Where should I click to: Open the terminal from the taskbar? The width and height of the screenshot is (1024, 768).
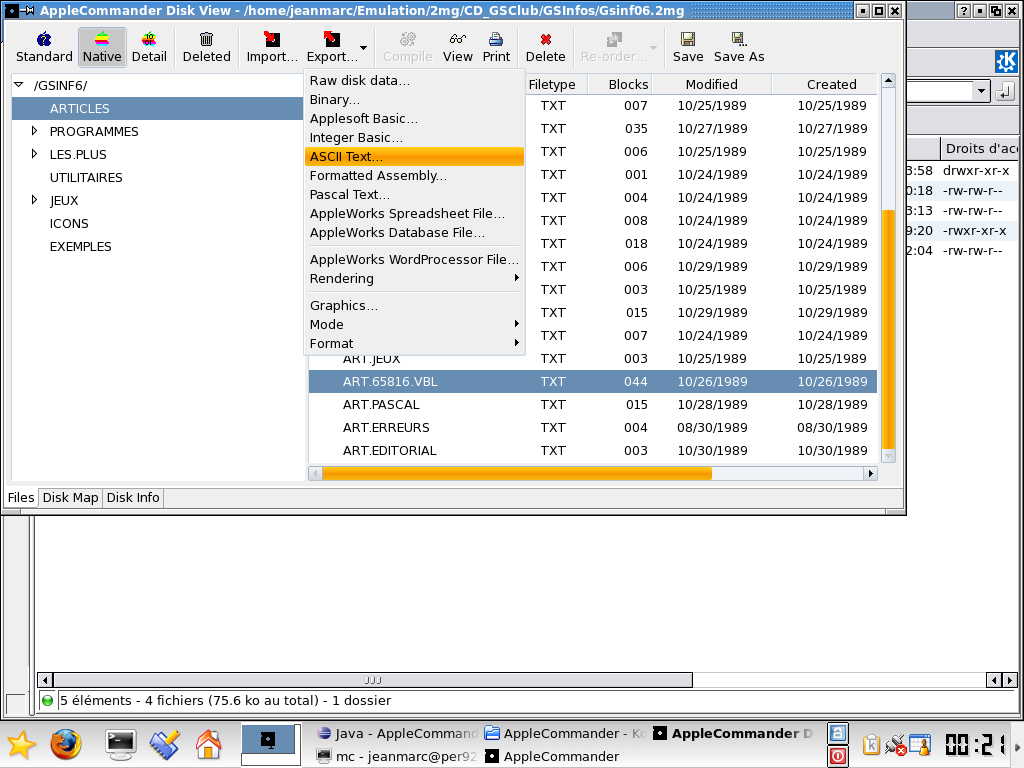(x=121, y=744)
